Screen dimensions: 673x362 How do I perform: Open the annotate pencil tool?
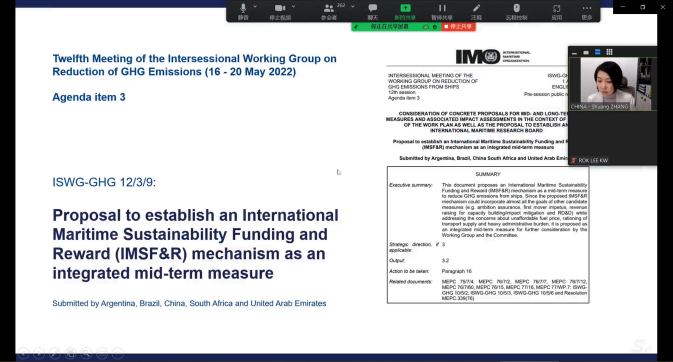[476, 11]
